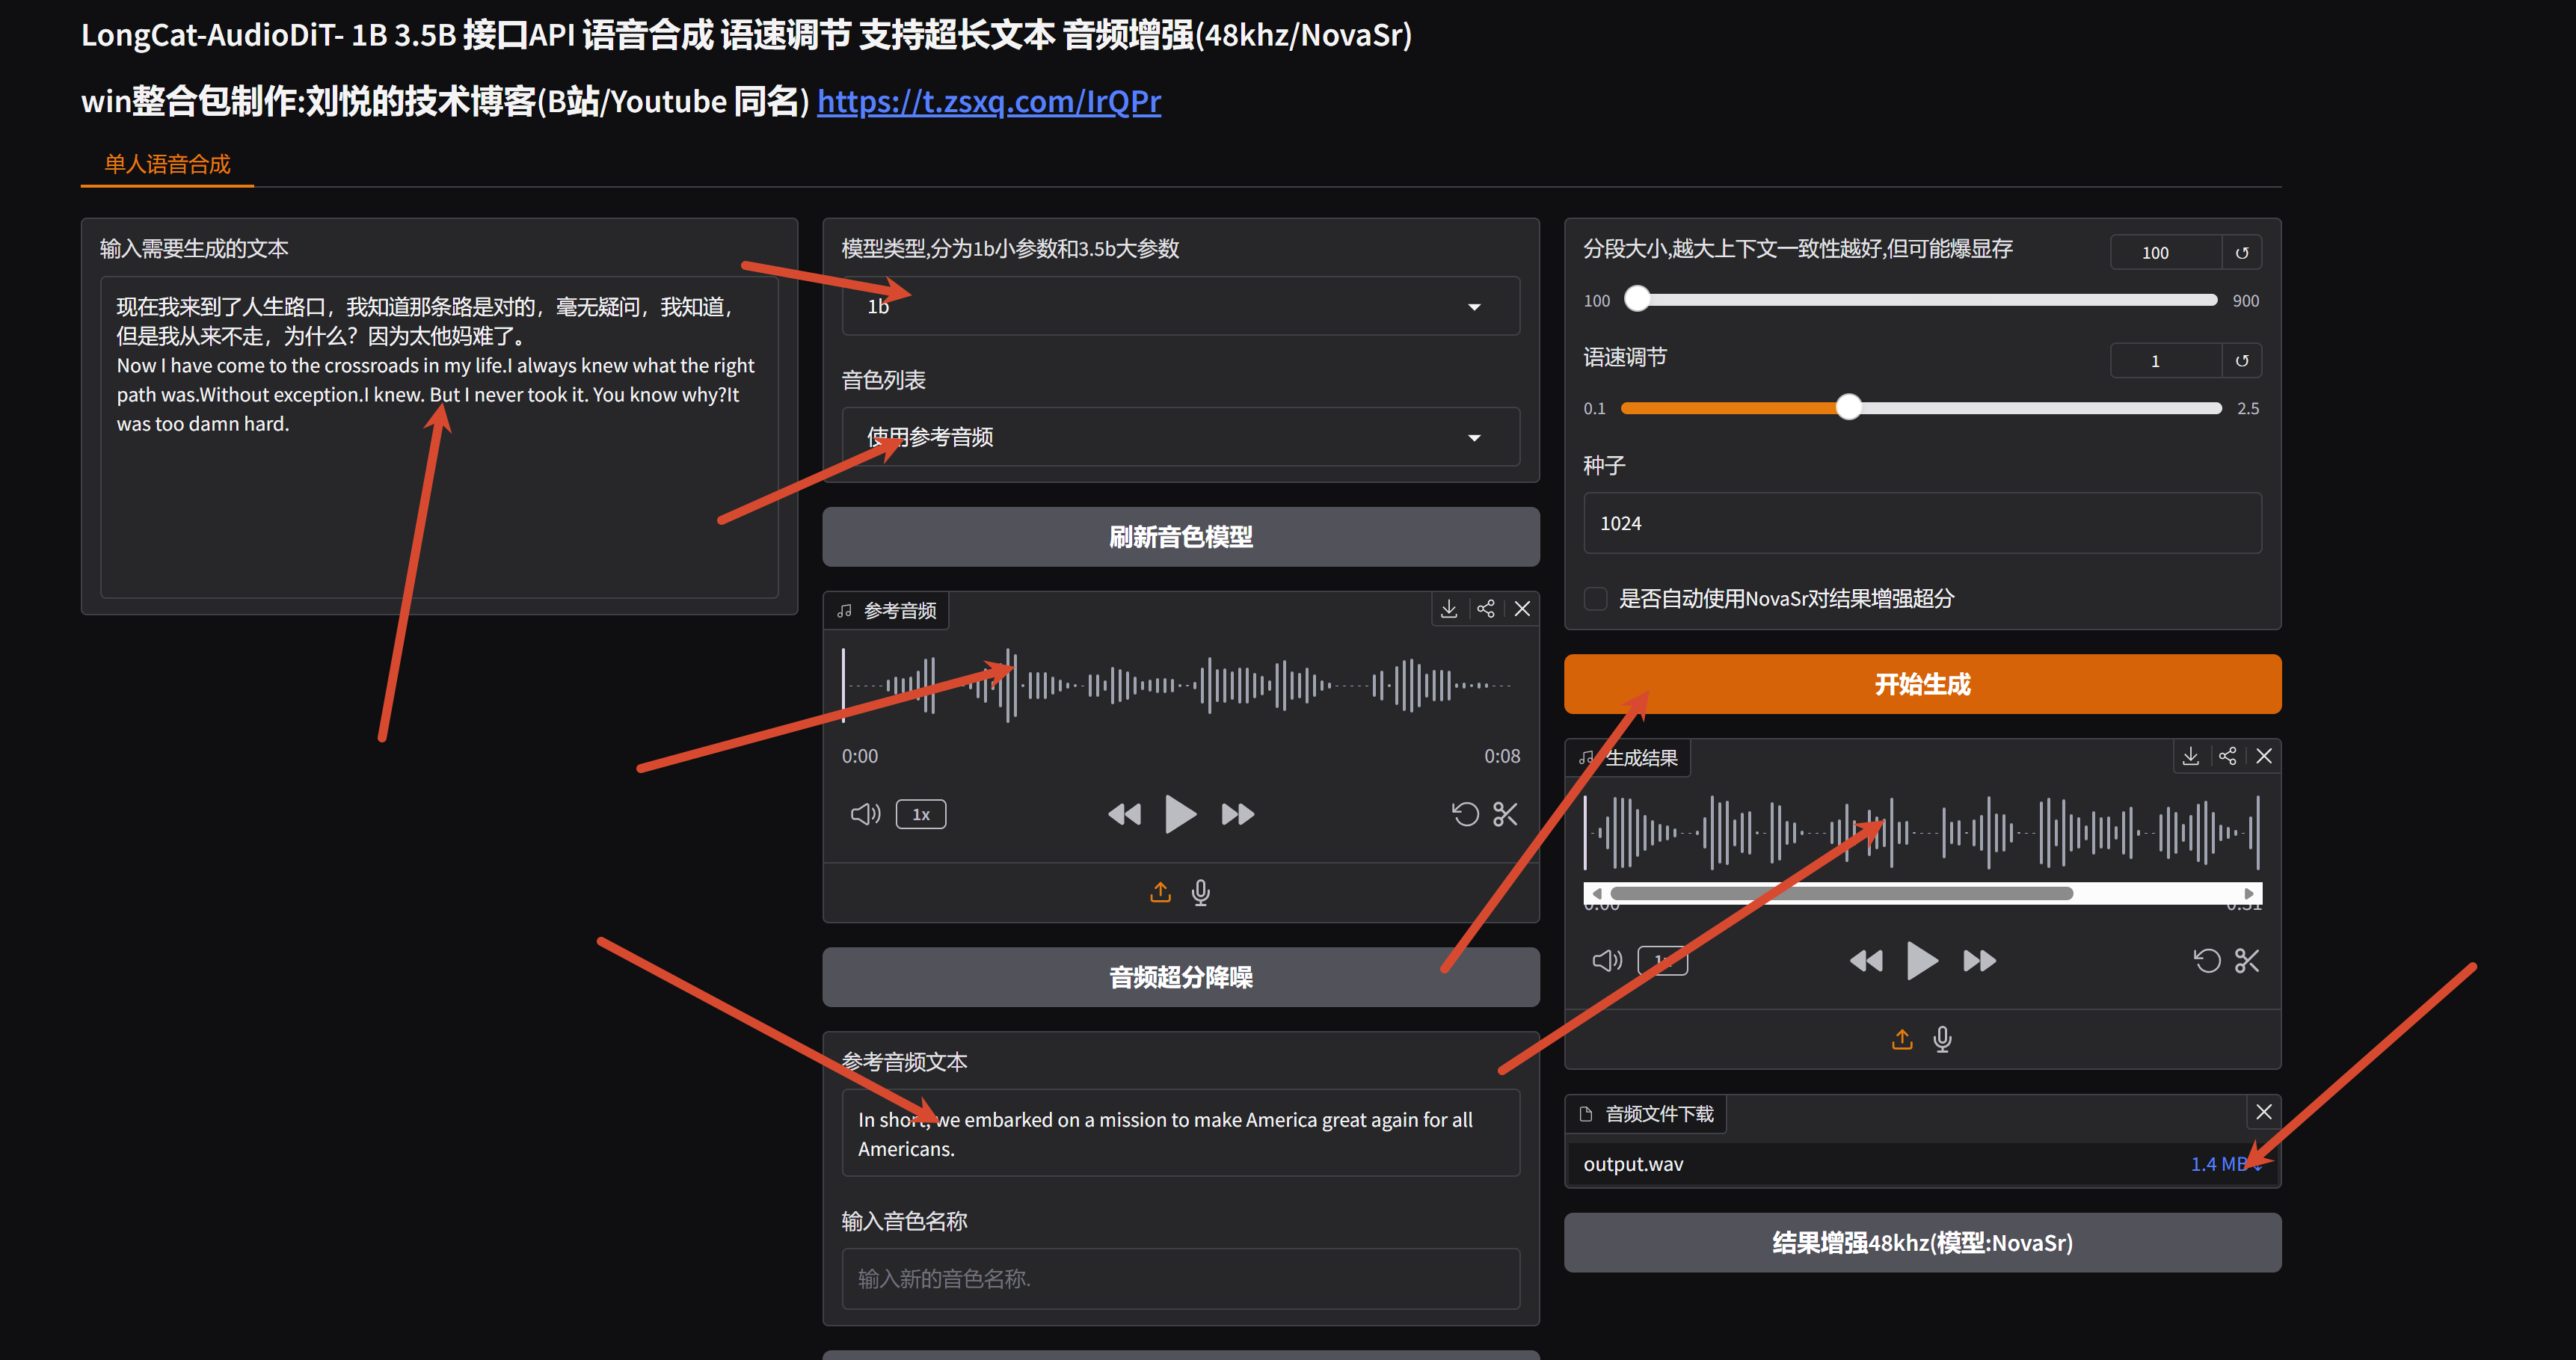Screen dimensions: 2576x1360
Task: Switch to the 单人语音合成 tab
Action: (167, 164)
